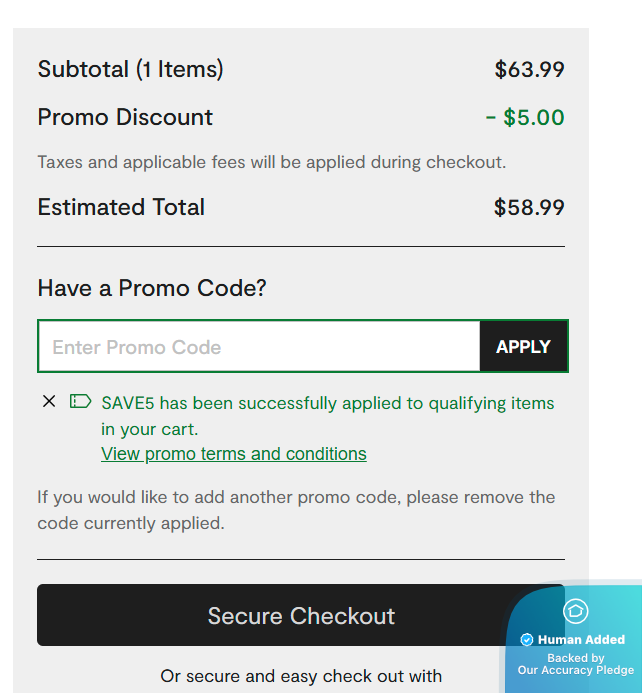Click the $58.99 estimated total amount

(x=529, y=208)
